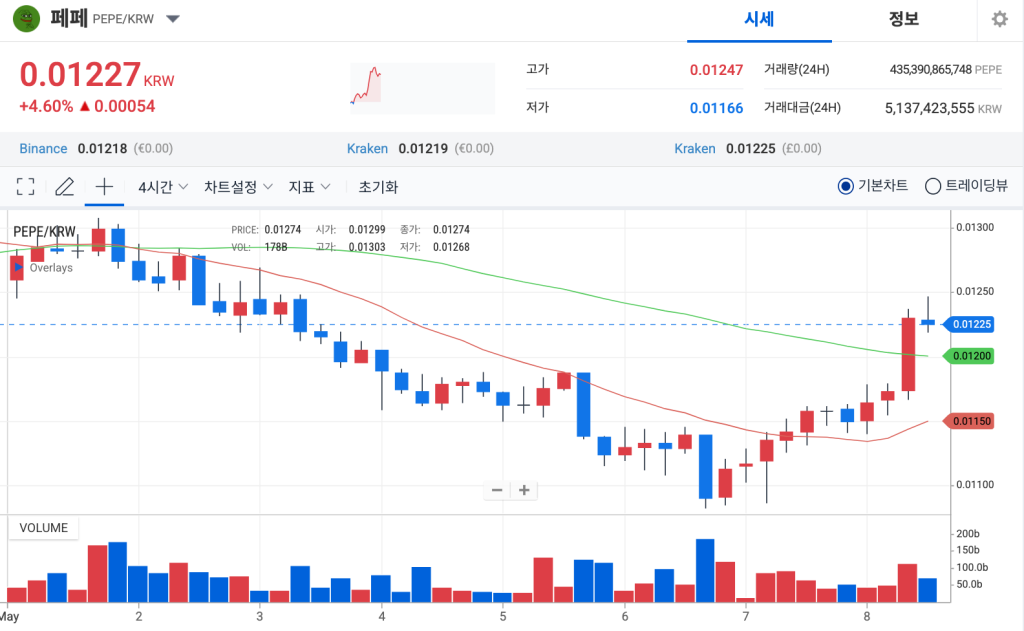Open the Binance price link

click(43, 148)
